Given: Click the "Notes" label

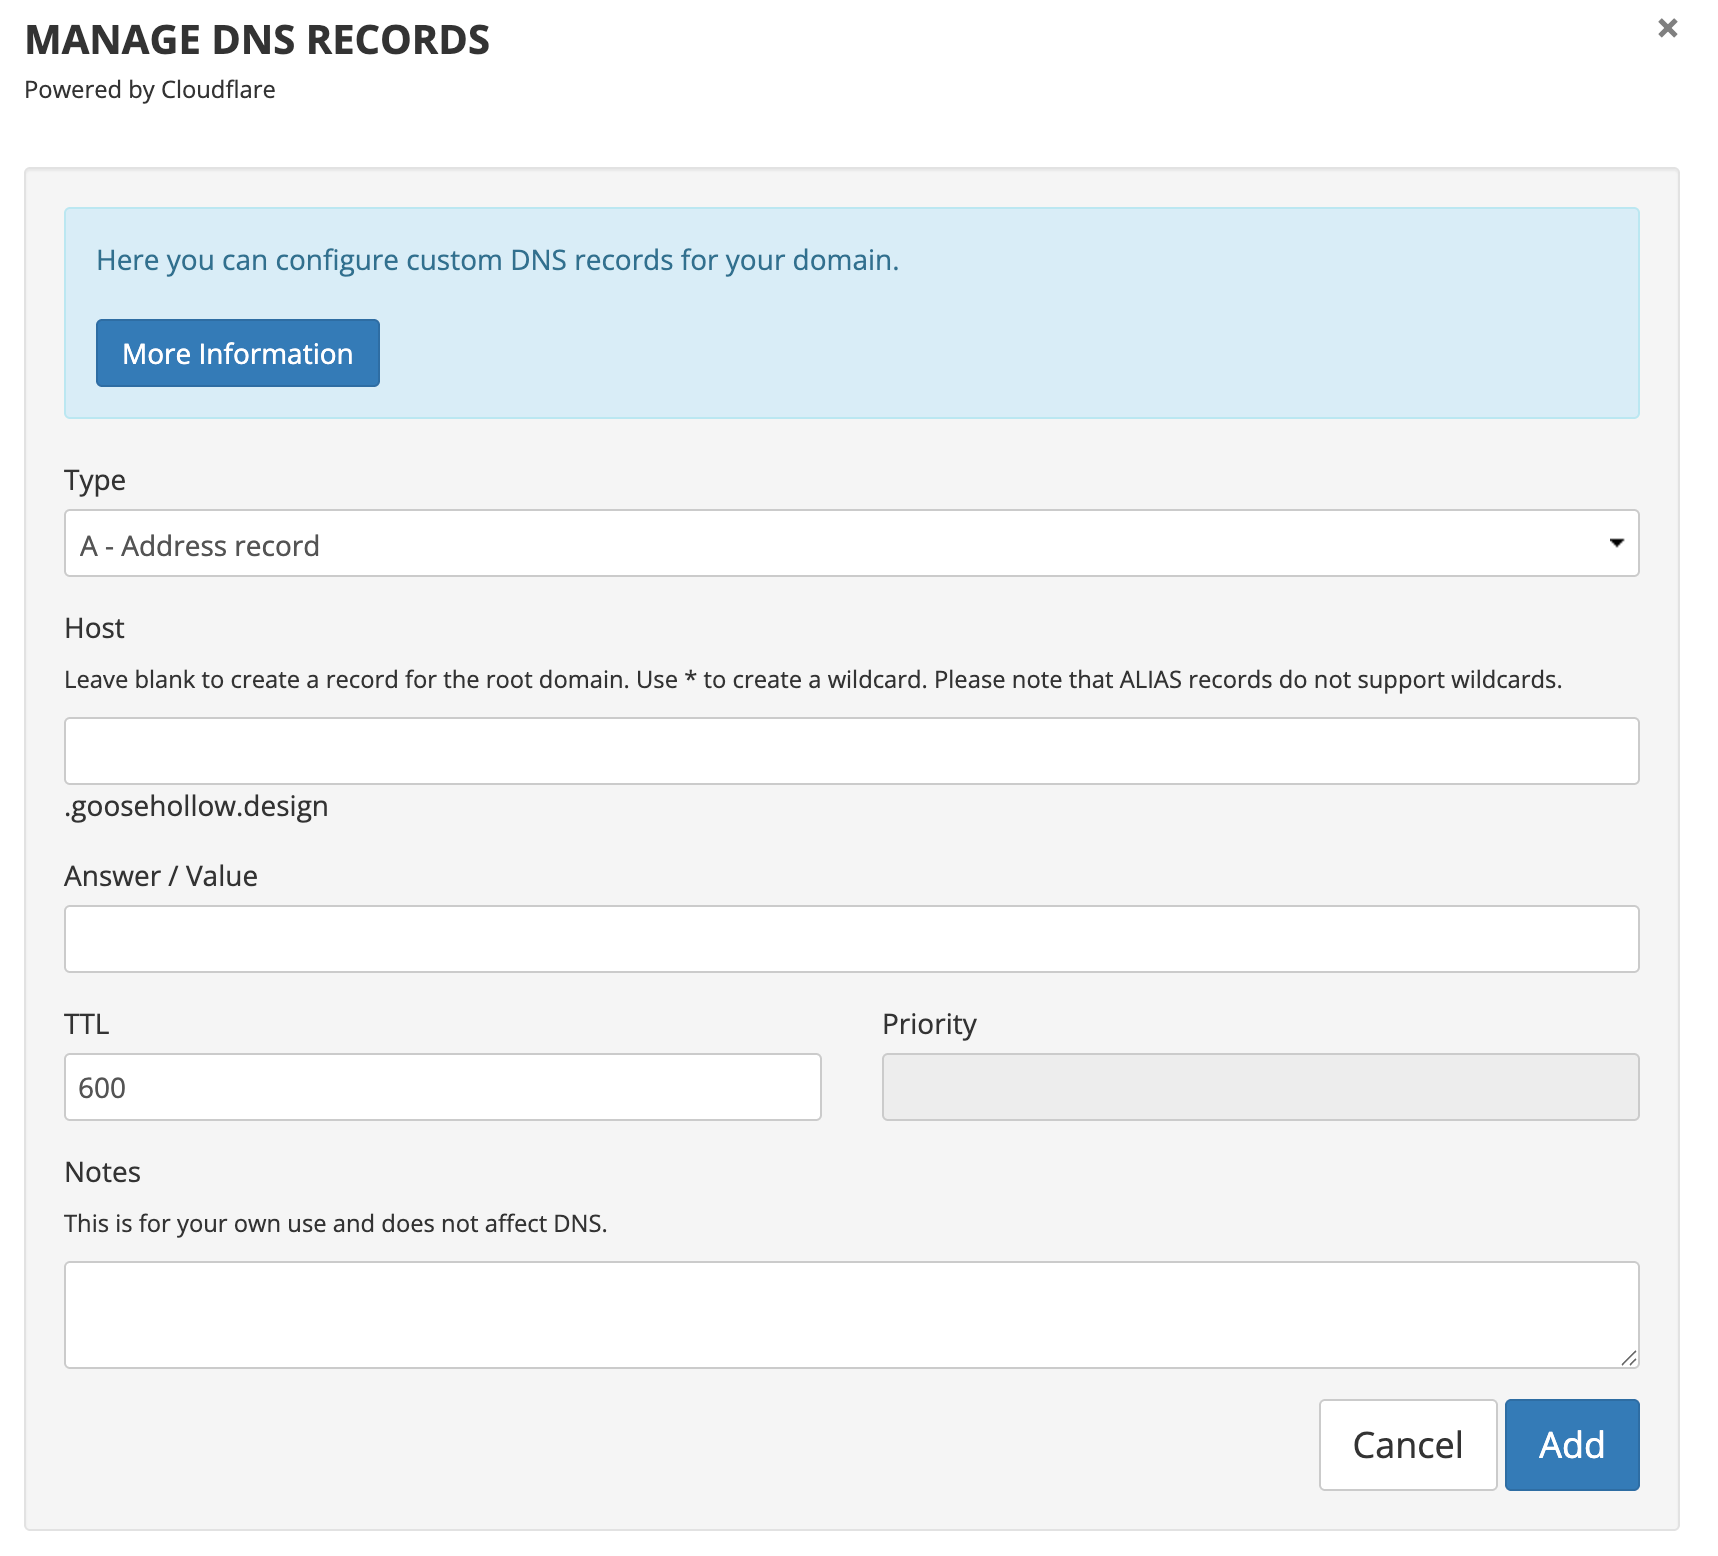Looking at the screenshot, I should tap(102, 1172).
